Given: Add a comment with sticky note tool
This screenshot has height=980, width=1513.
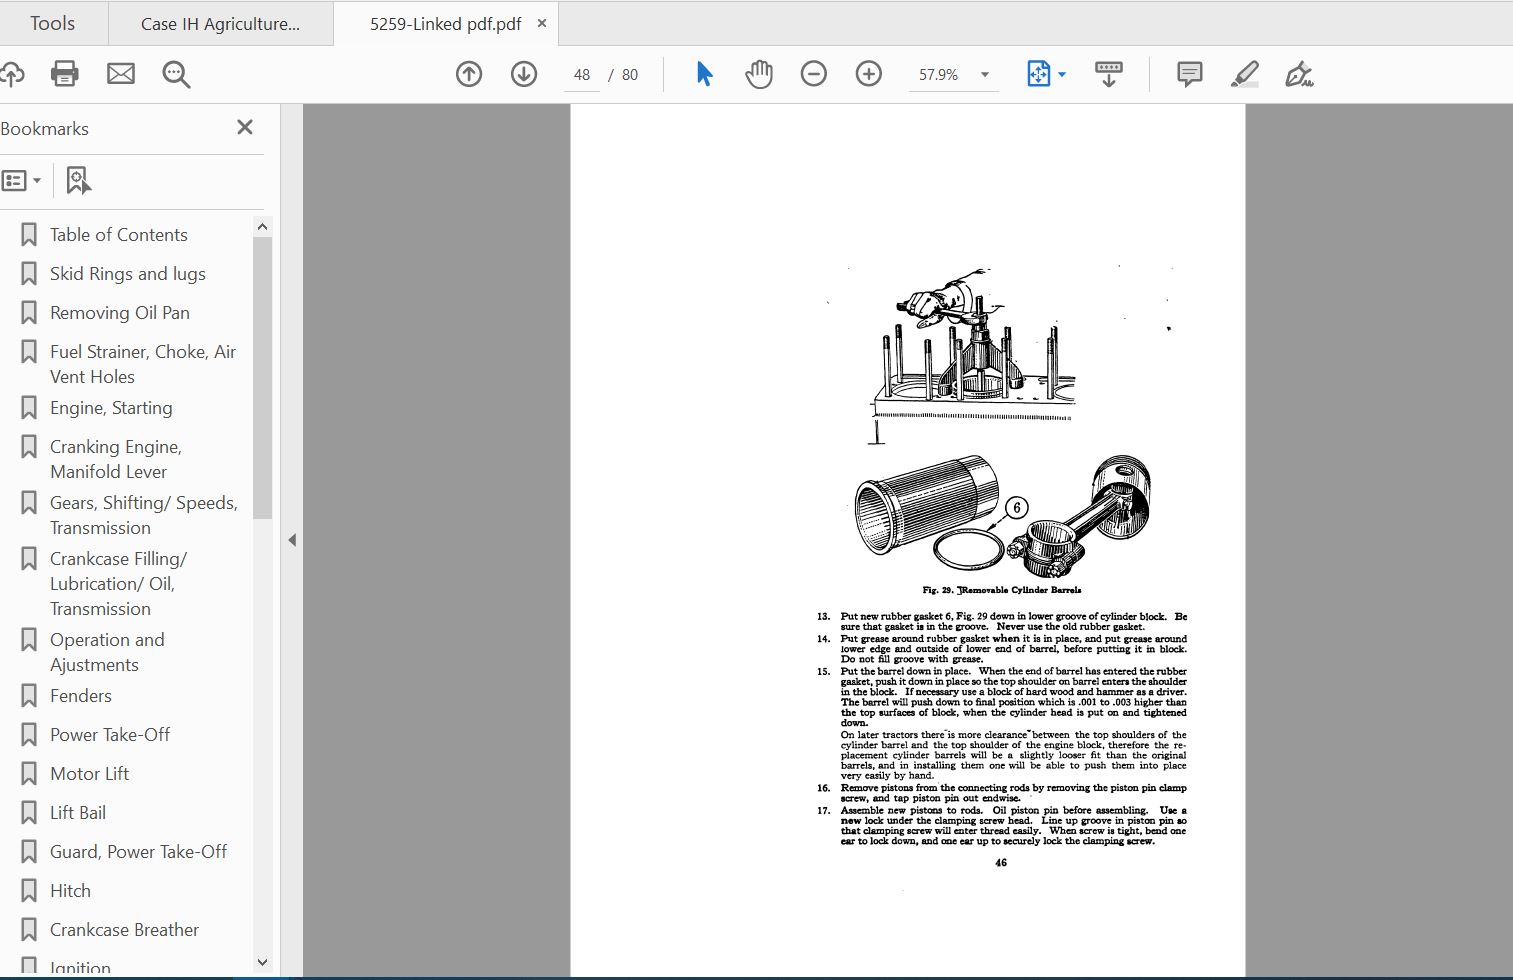Looking at the screenshot, I should click(1189, 74).
